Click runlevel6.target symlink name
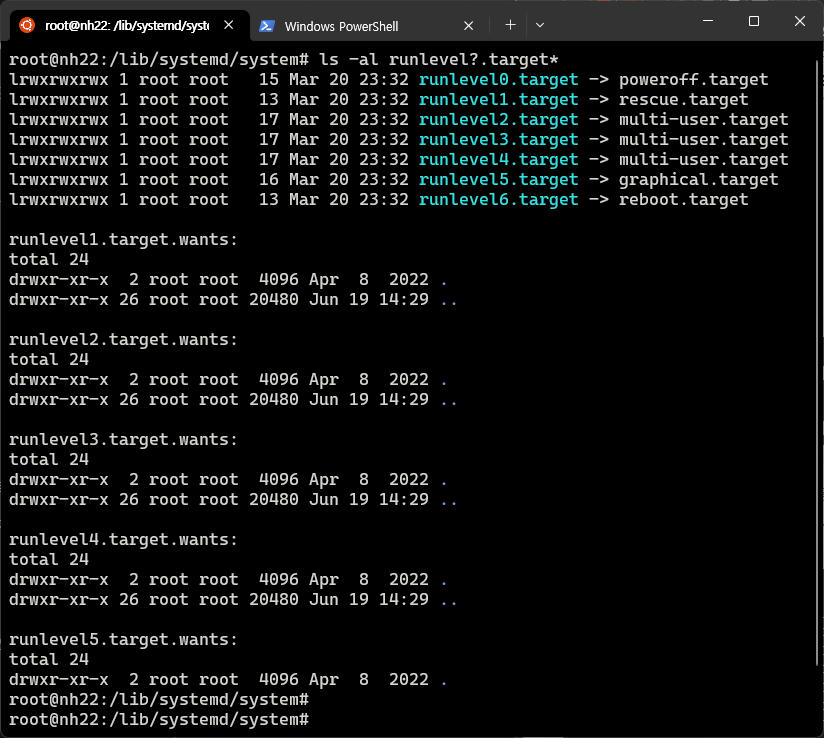Screen dimensions: 824x738 [x=498, y=199]
